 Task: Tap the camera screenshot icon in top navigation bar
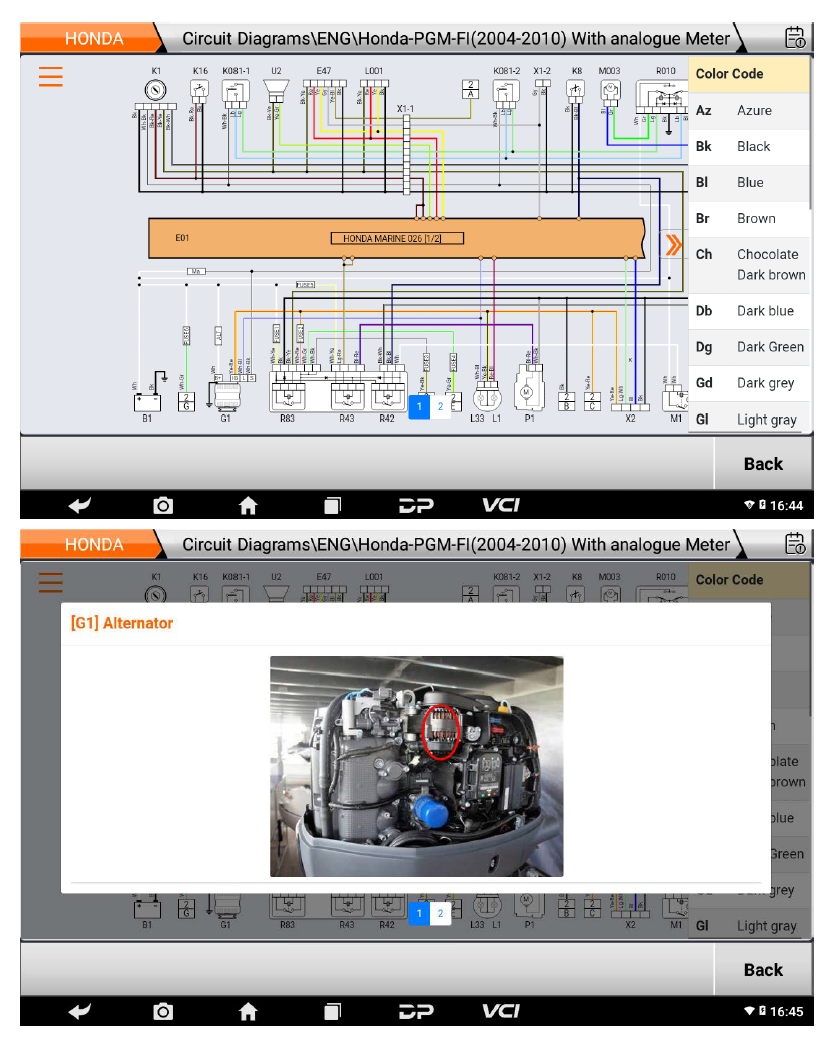pyautogui.click(x=163, y=505)
